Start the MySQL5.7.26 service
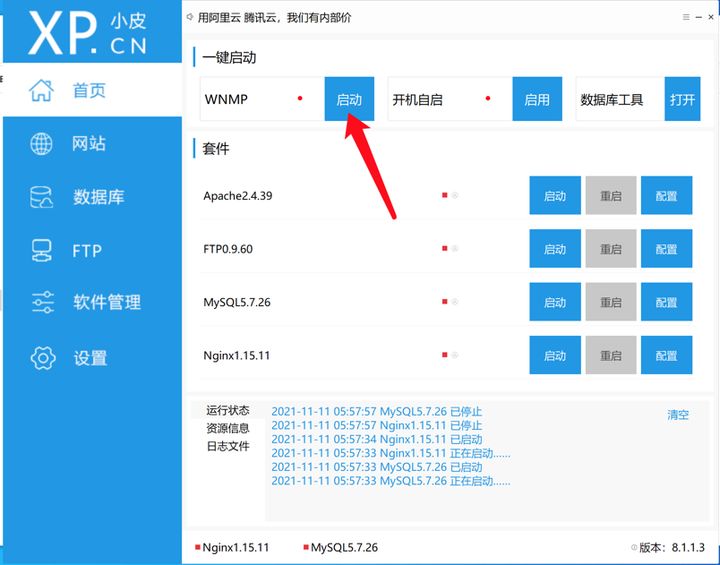The image size is (720, 565). click(554, 302)
